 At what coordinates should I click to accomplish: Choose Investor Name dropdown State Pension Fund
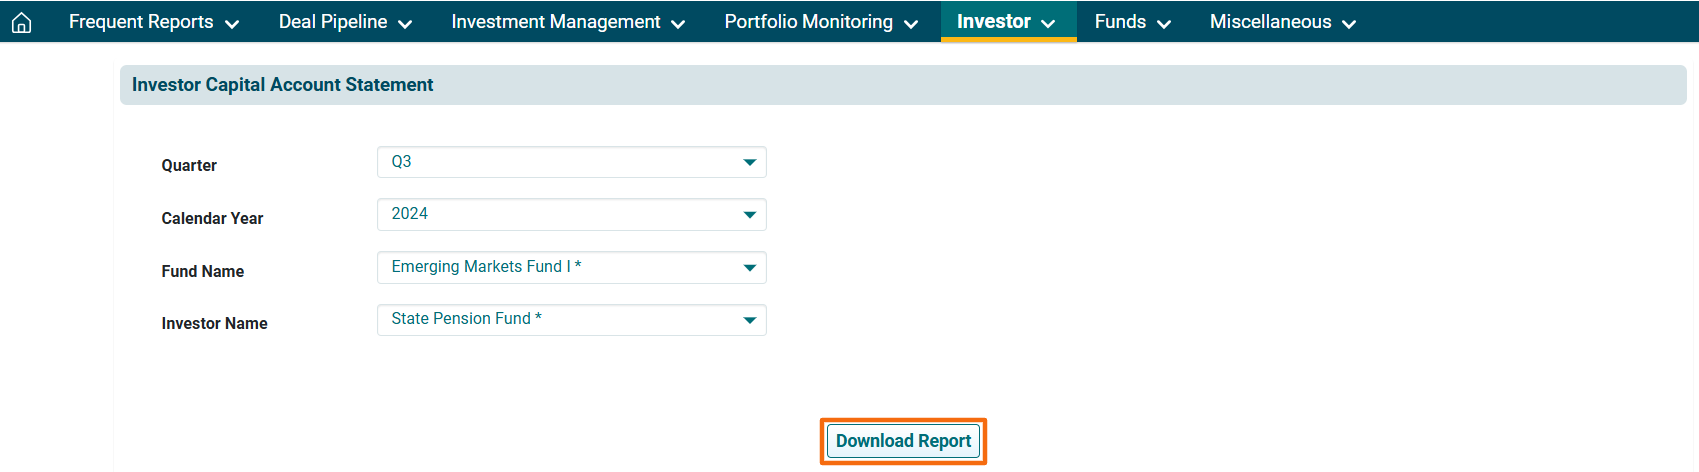point(571,320)
